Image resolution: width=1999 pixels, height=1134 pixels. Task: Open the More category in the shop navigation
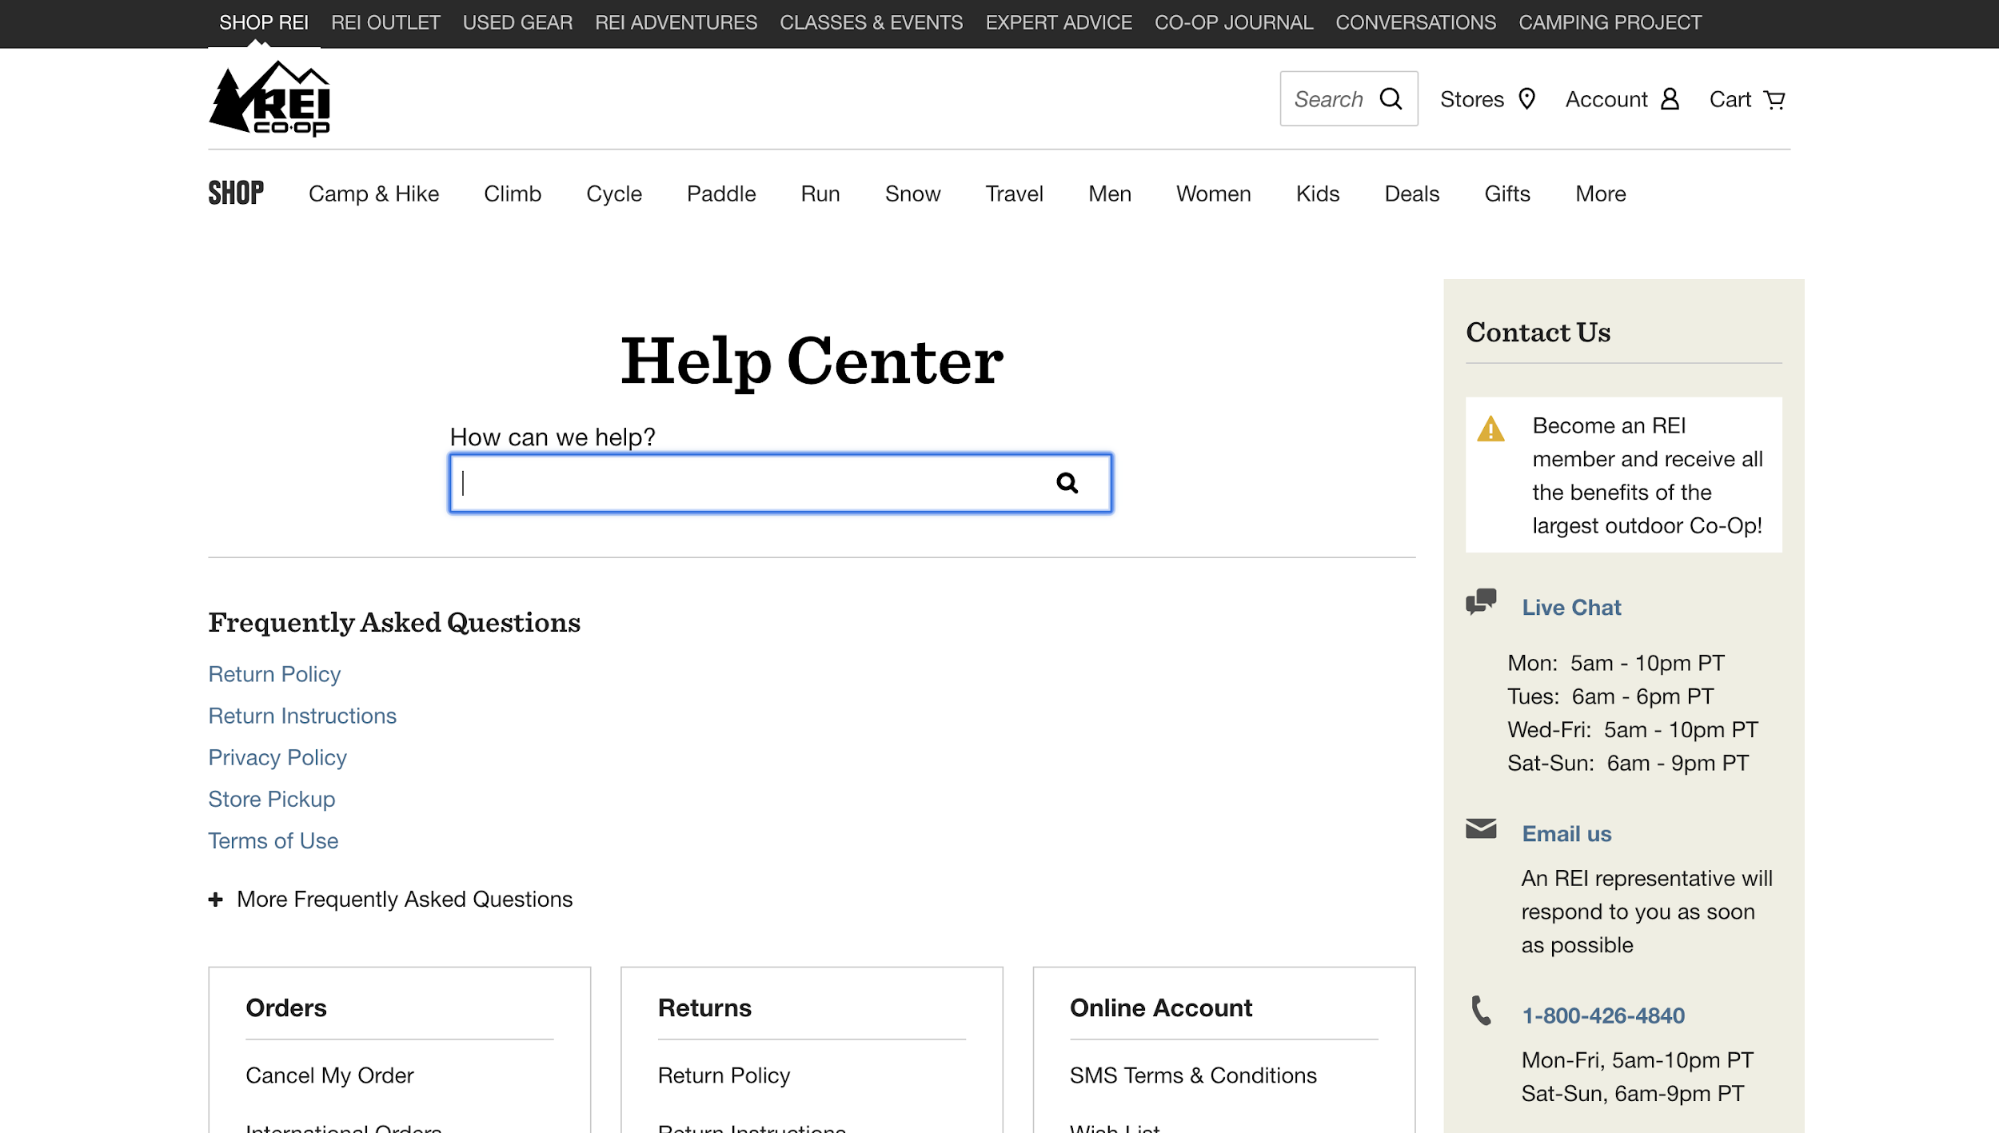tap(1600, 194)
